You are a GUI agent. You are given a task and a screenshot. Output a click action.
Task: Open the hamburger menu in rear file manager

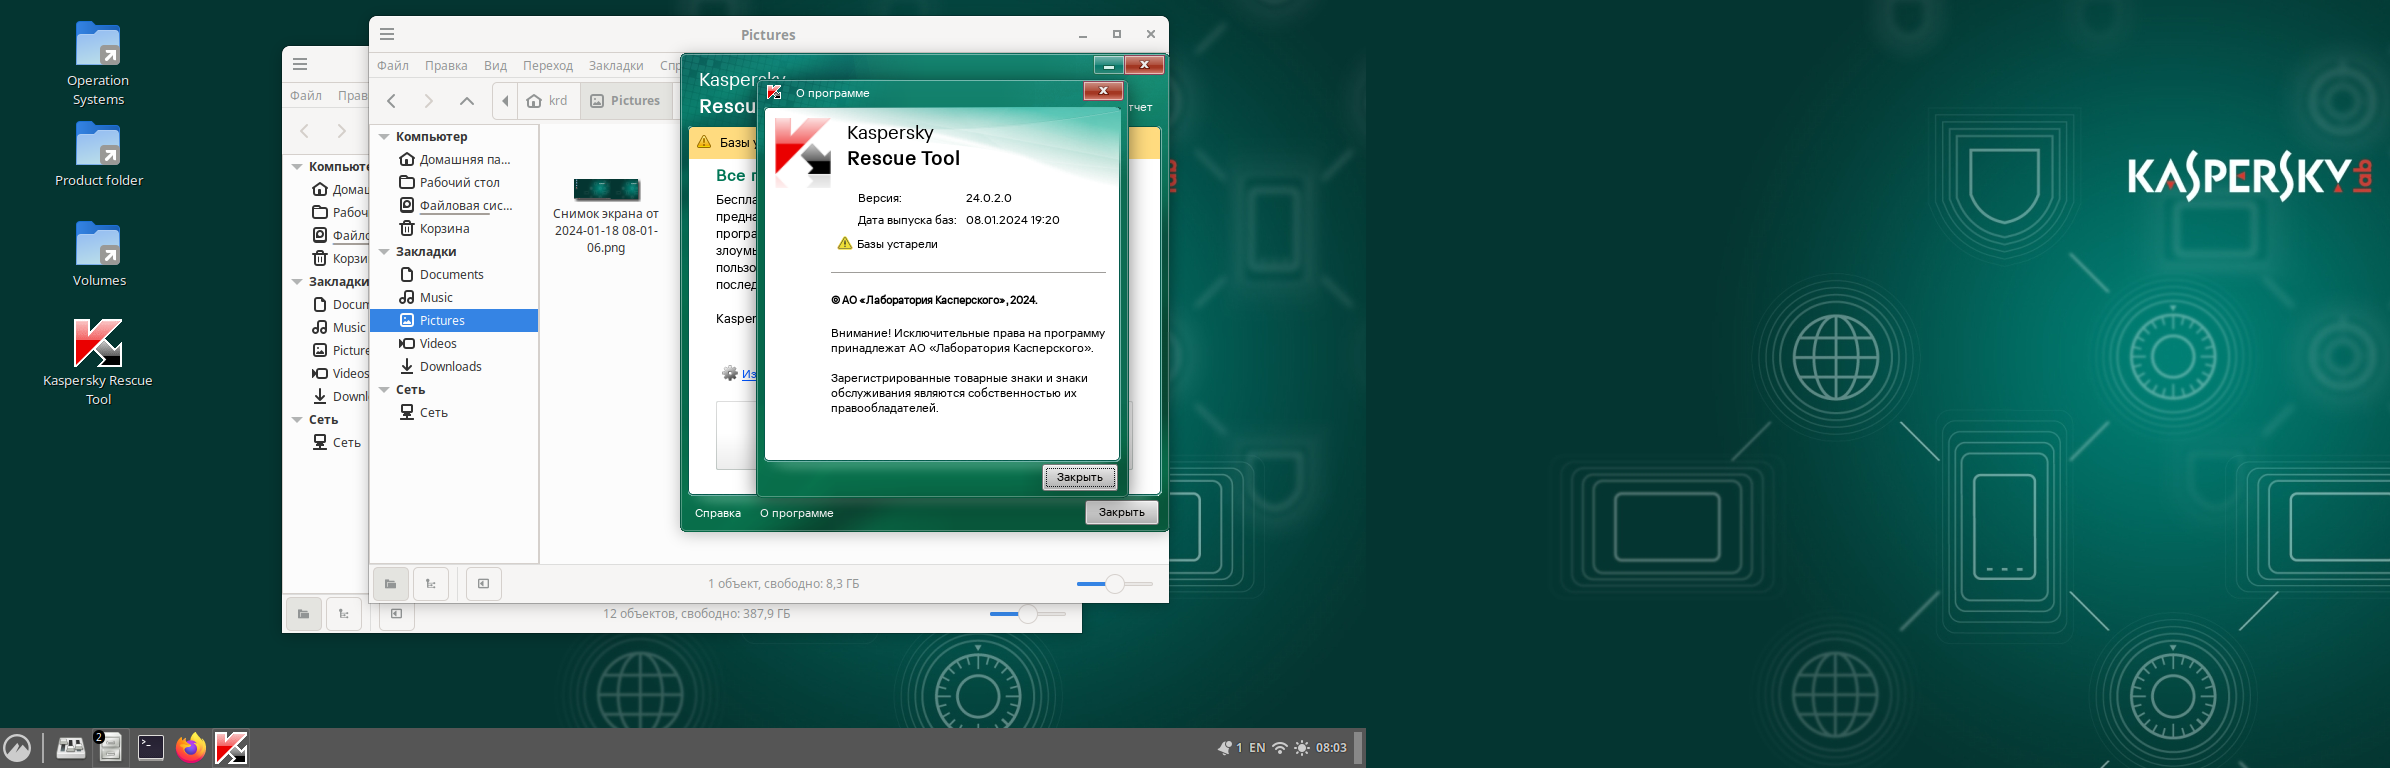pos(300,64)
